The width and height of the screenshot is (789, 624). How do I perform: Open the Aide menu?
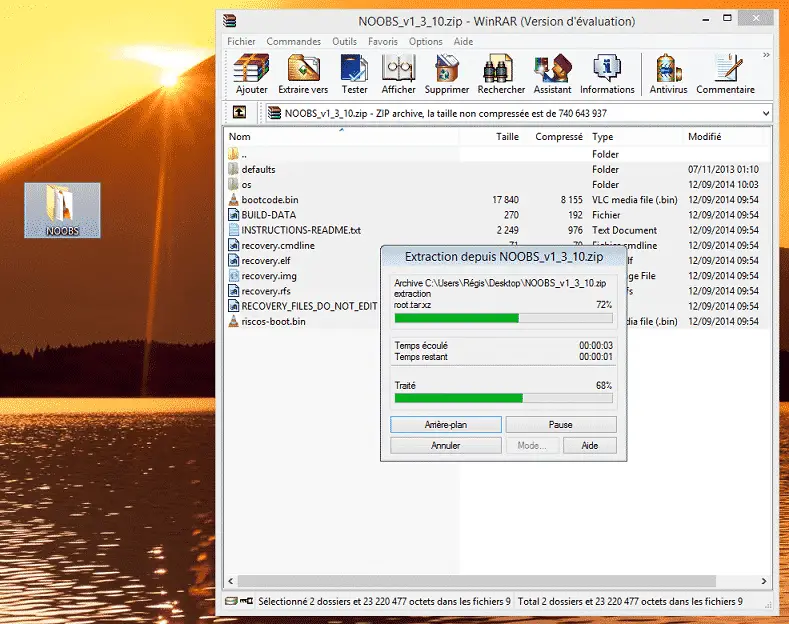pyautogui.click(x=463, y=41)
